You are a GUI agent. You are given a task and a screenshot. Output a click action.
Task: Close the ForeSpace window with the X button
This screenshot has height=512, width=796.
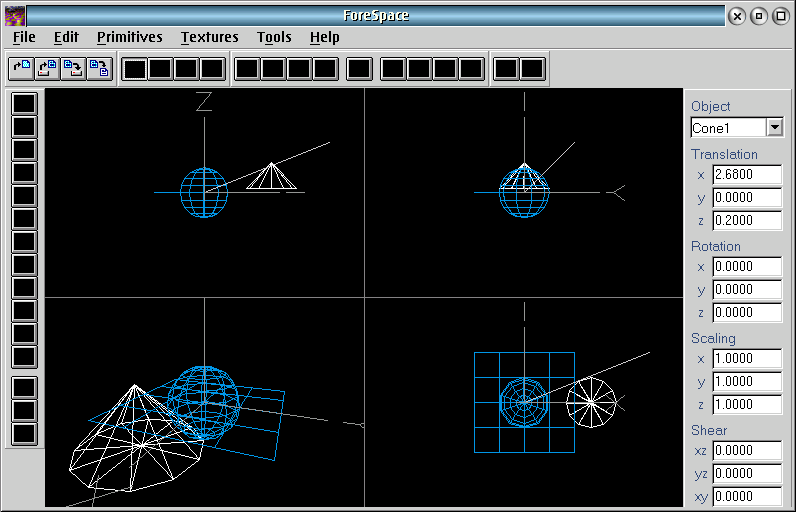[737, 16]
